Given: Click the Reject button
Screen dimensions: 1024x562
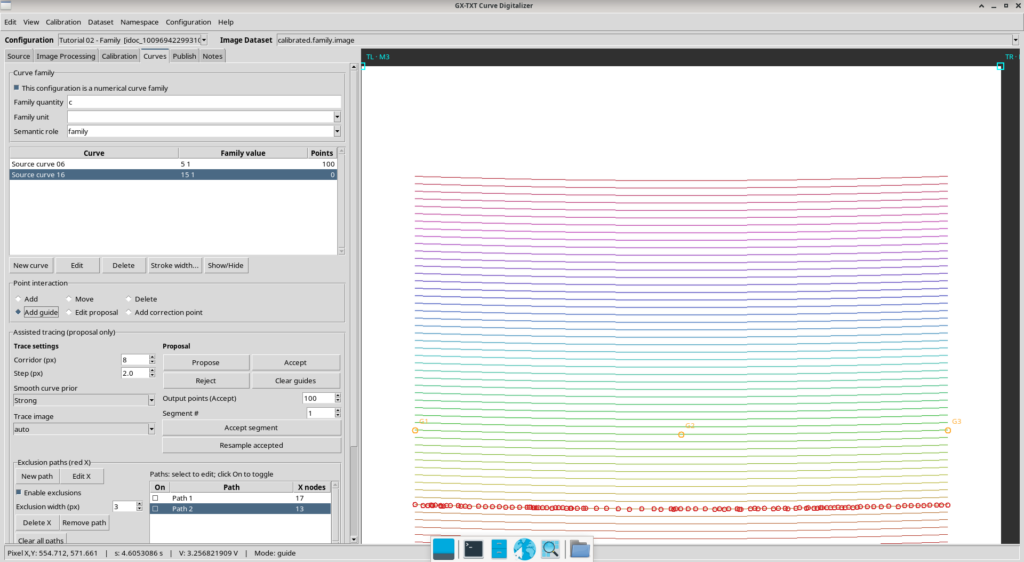Looking at the screenshot, I should coord(206,381).
